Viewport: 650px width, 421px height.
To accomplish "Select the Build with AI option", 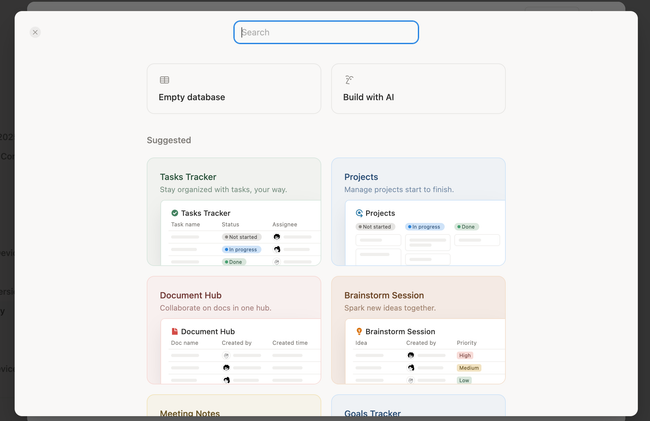I will [418, 89].
